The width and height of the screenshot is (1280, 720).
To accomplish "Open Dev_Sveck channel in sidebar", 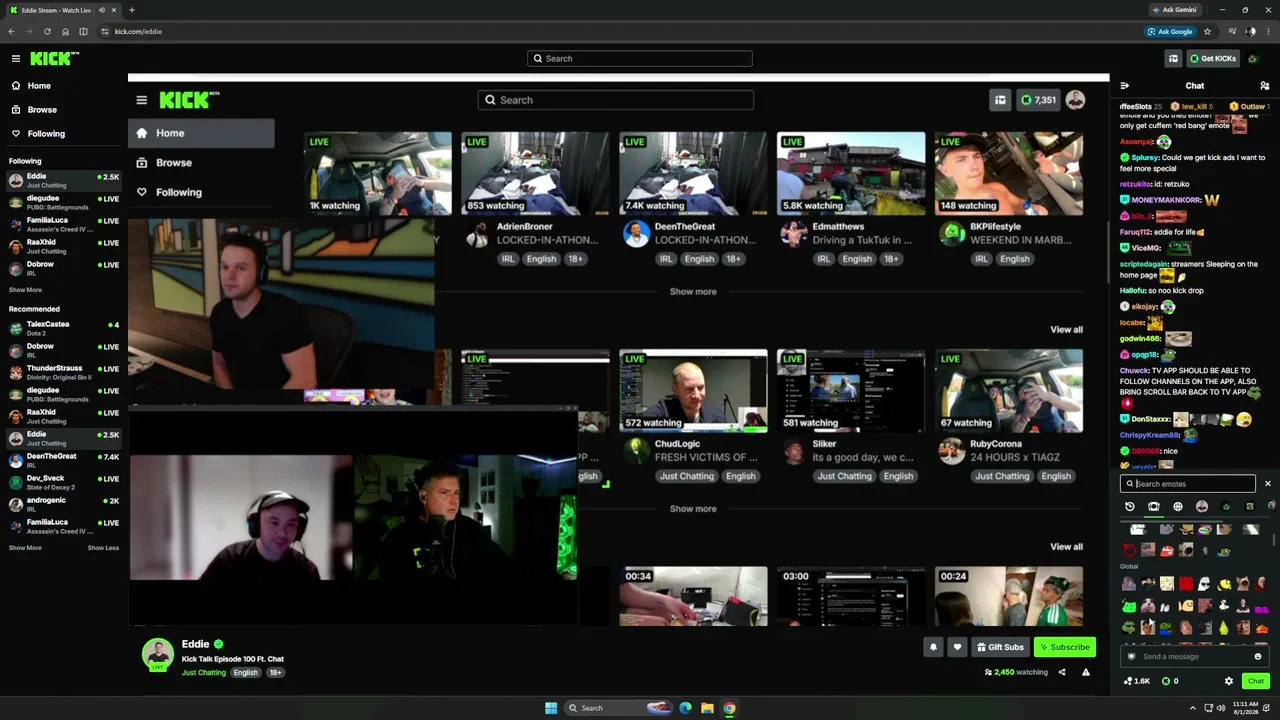I will pyautogui.click(x=64, y=482).
